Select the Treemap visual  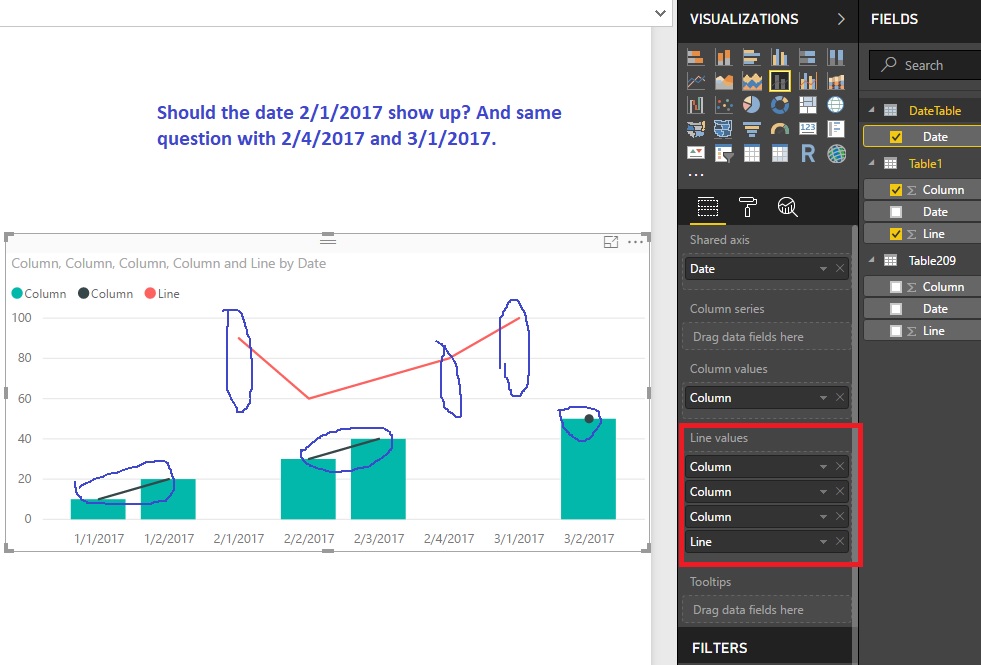(x=808, y=105)
